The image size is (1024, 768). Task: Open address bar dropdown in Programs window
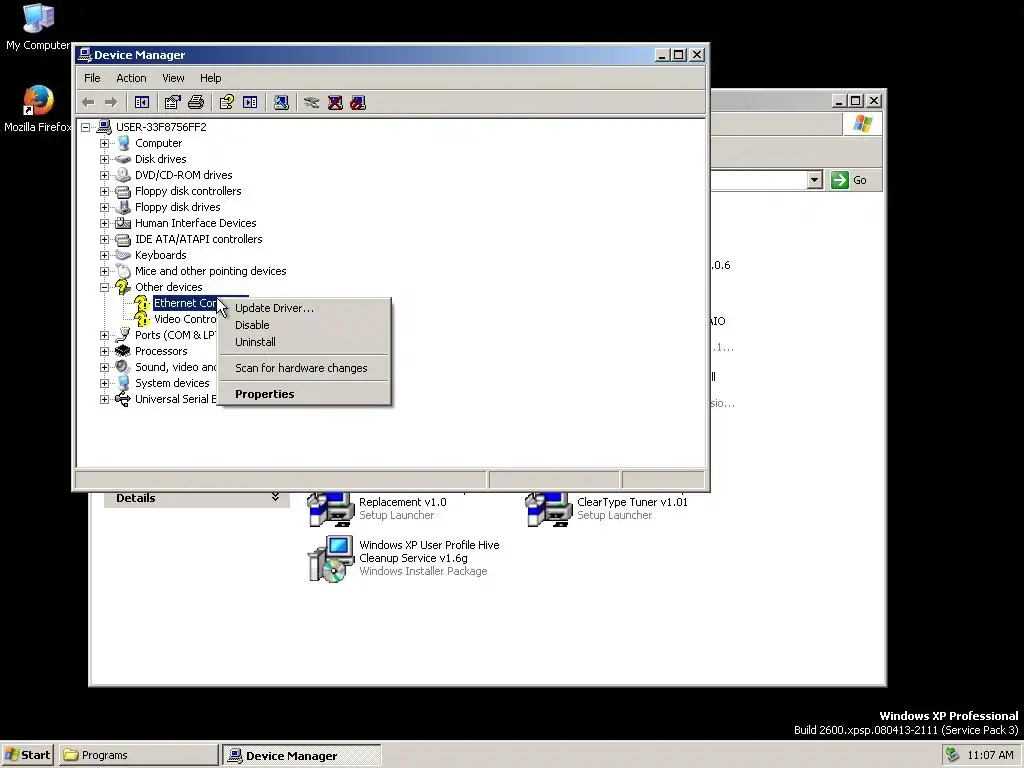pyautogui.click(x=814, y=180)
